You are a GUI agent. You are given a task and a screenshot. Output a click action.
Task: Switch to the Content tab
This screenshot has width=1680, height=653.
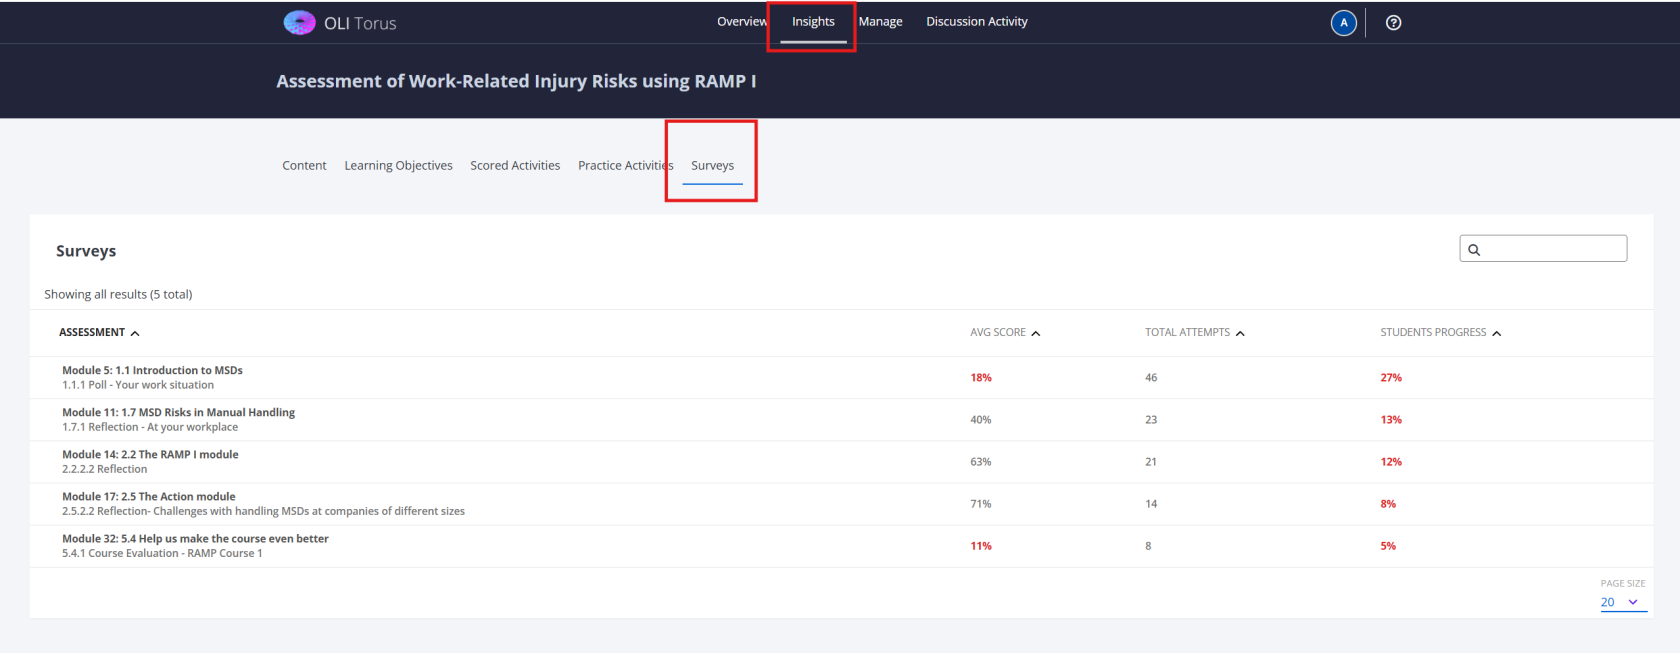pyautogui.click(x=304, y=166)
